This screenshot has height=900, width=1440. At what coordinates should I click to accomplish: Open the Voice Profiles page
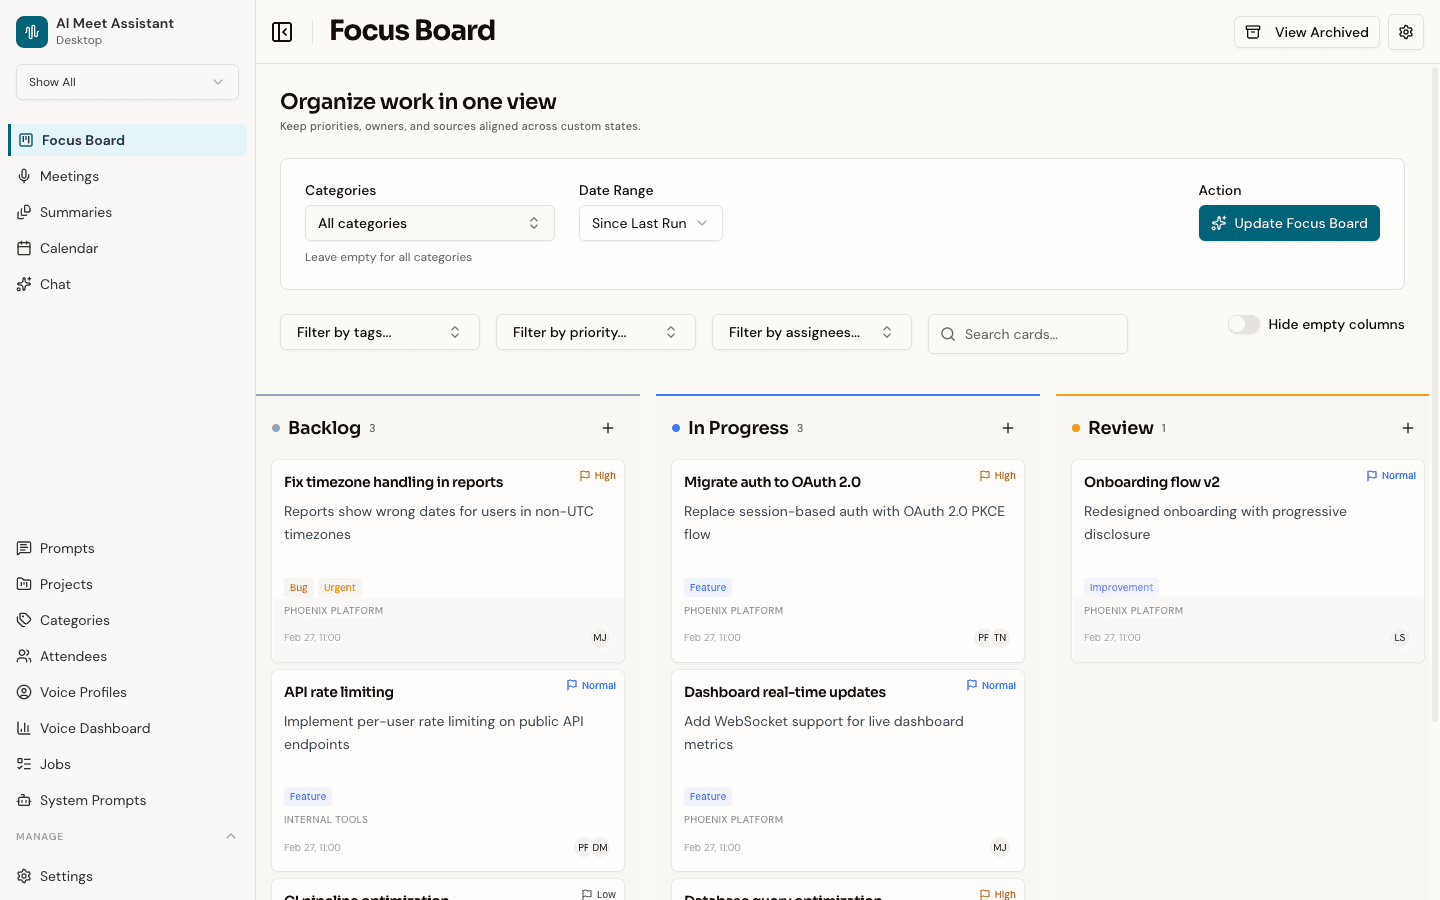coord(84,692)
